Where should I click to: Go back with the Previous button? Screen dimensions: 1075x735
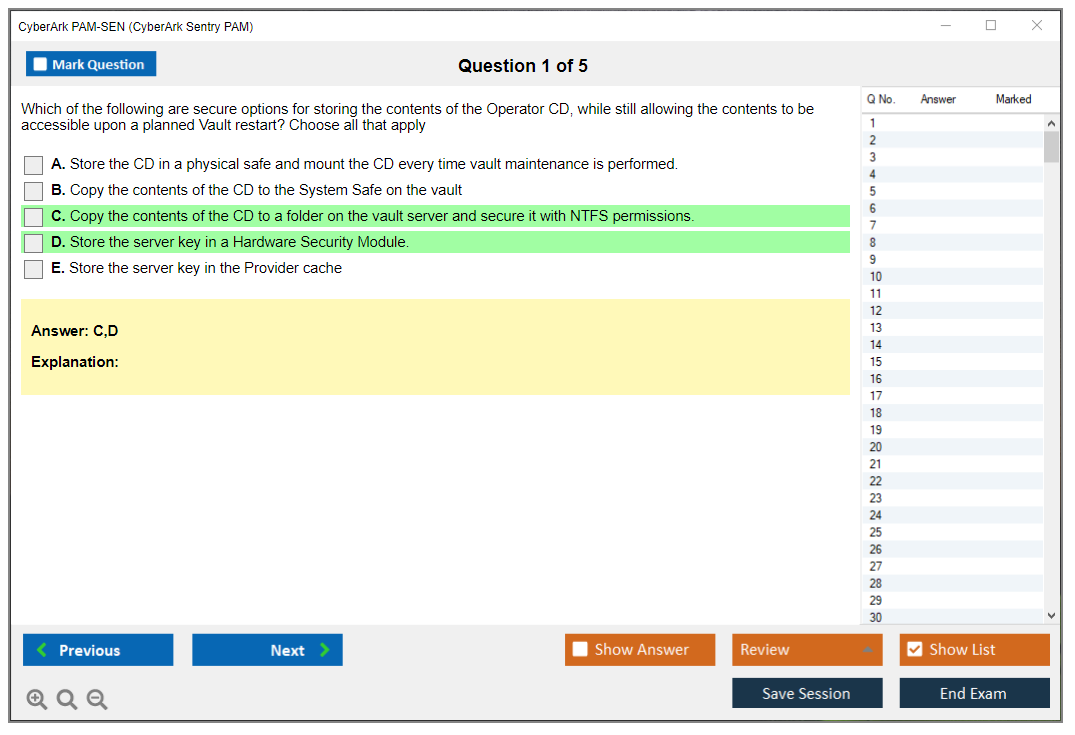click(98, 650)
